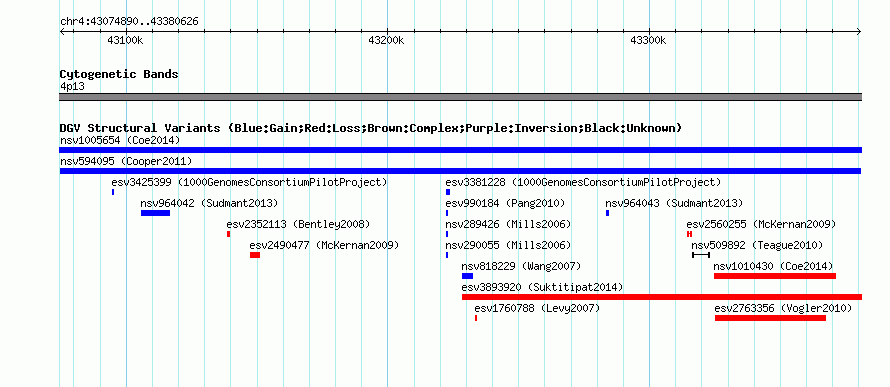This screenshot has height=387, width=890.
Task: Click the 43200k ruler position
Action: pos(387,40)
